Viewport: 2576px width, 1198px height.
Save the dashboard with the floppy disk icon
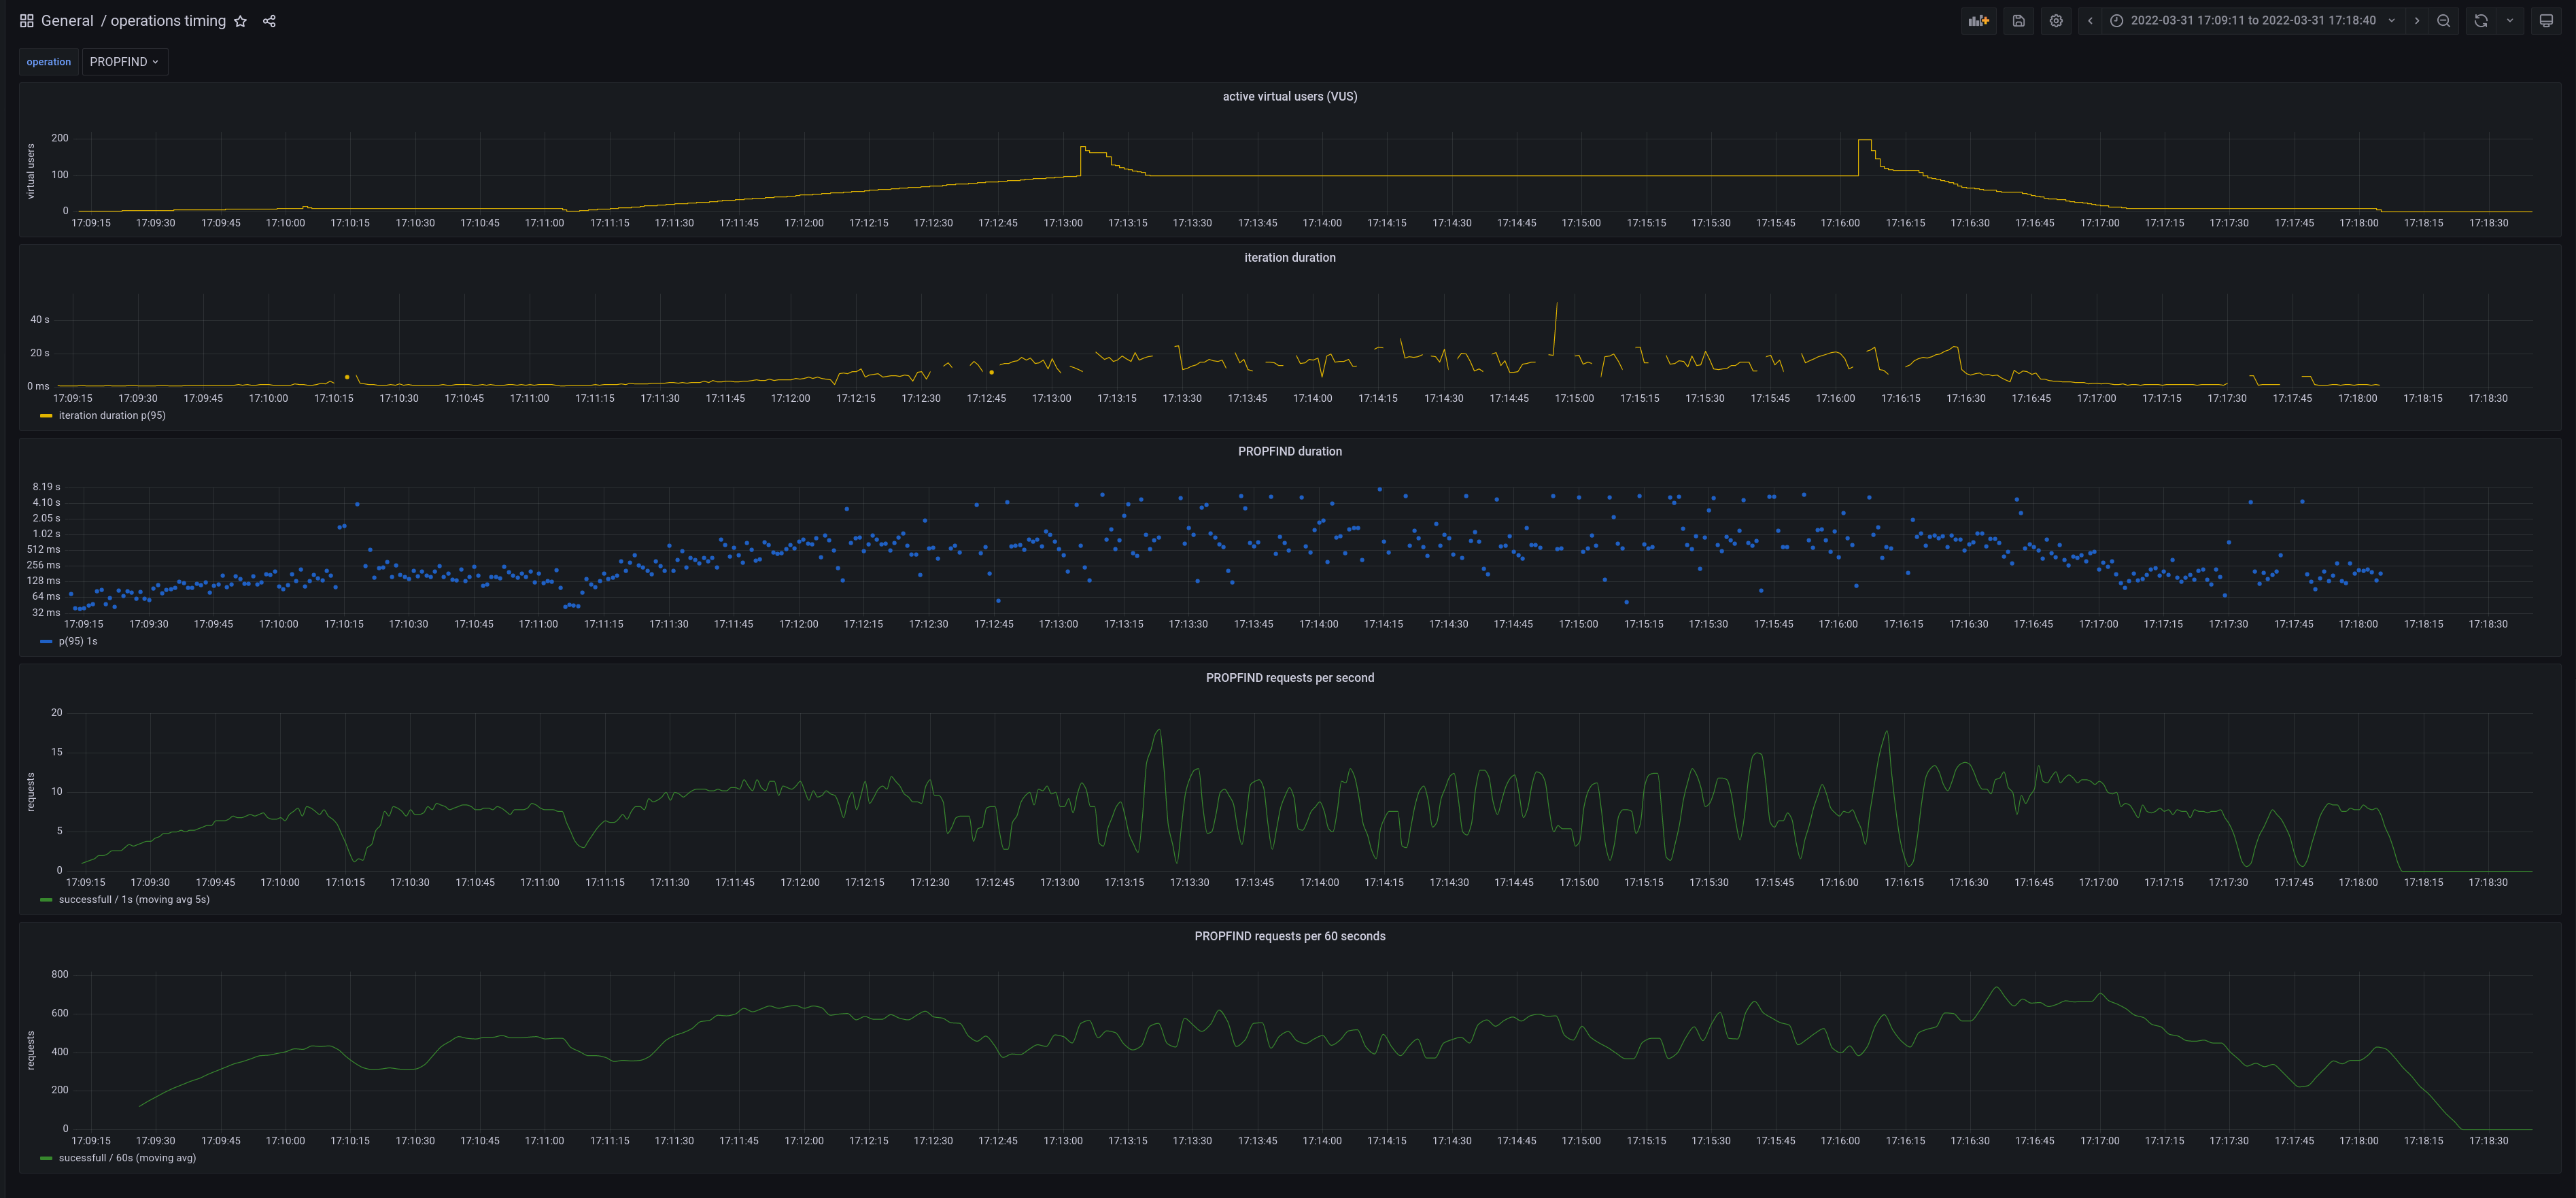tap(2019, 21)
